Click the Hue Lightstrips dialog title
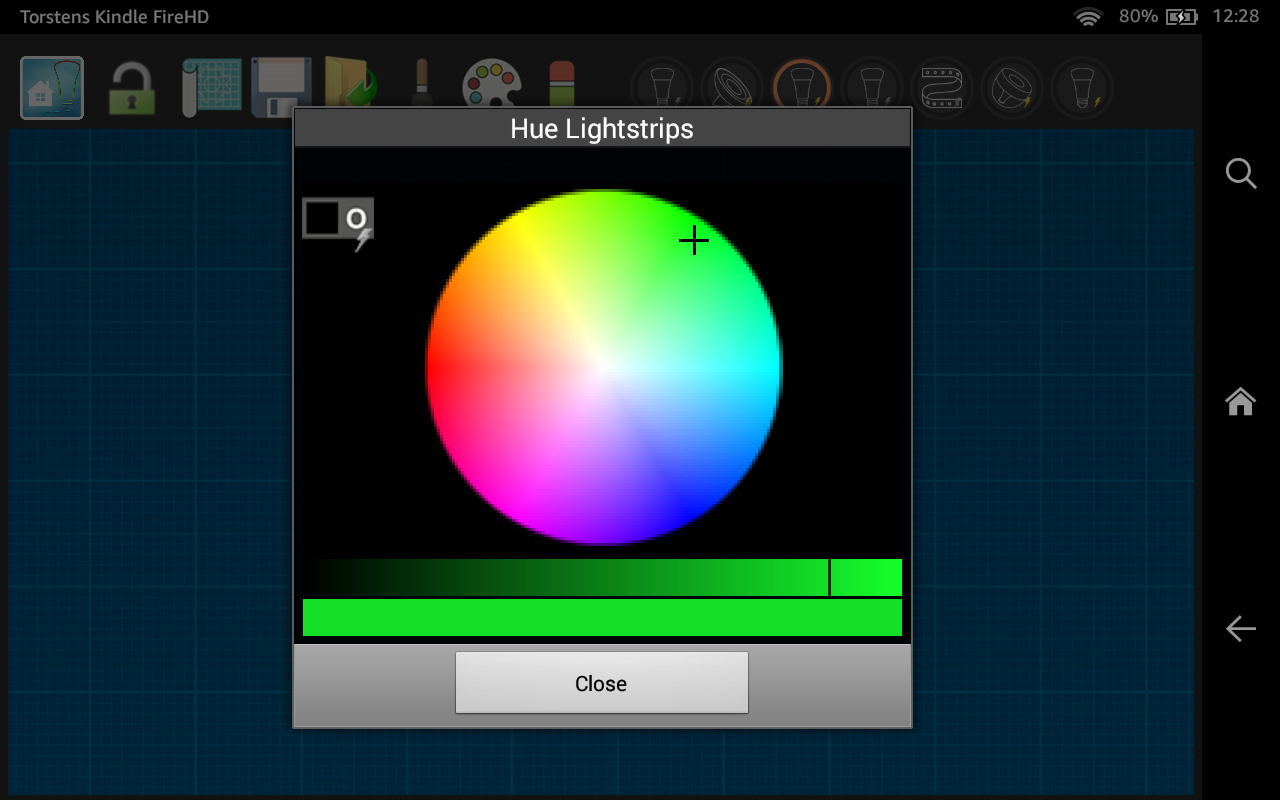The width and height of the screenshot is (1280, 800). point(602,129)
